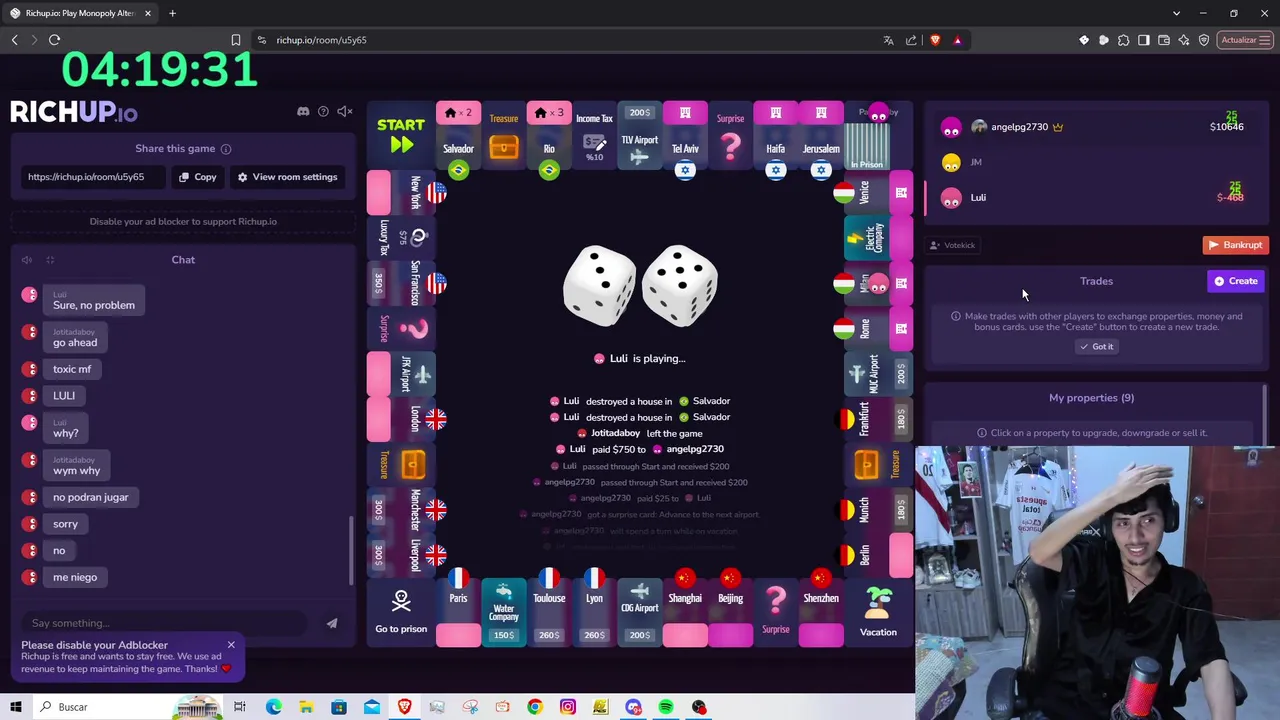1280x720 pixels.
Task: Click the Vacation corner tile
Action: [878, 613]
